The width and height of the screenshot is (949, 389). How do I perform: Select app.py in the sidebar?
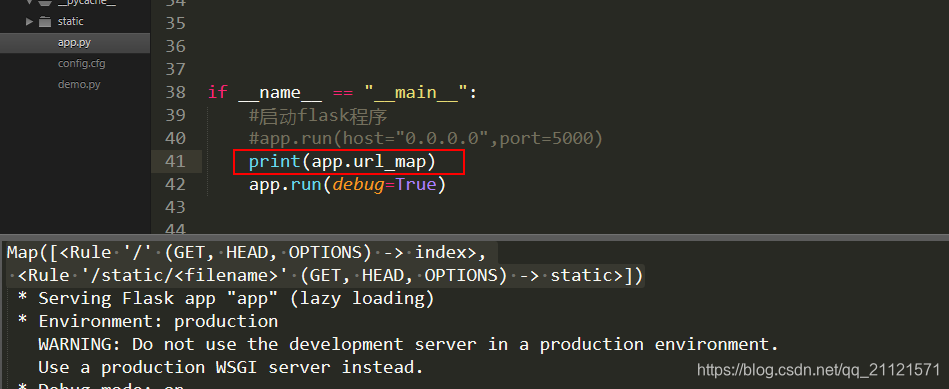pos(74,43)
